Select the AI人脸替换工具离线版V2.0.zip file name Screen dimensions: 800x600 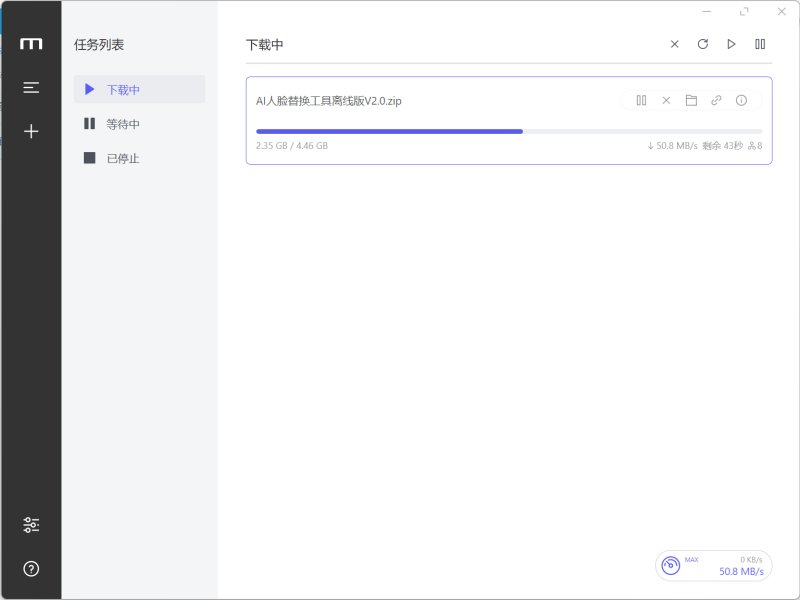tap(329, 101)
